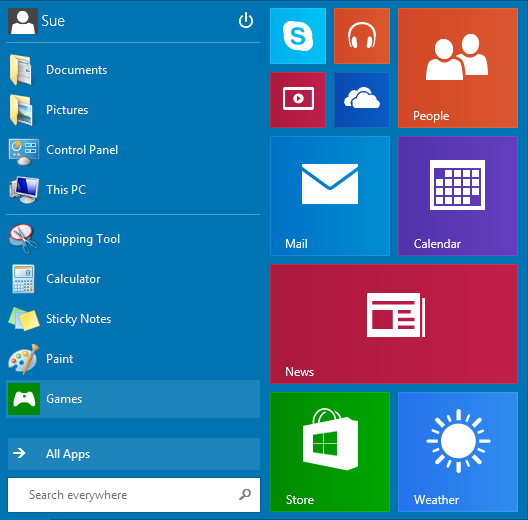Screen dimensions: 528x520
Task: Launch the Mail tile
Action: coord(330,196)
